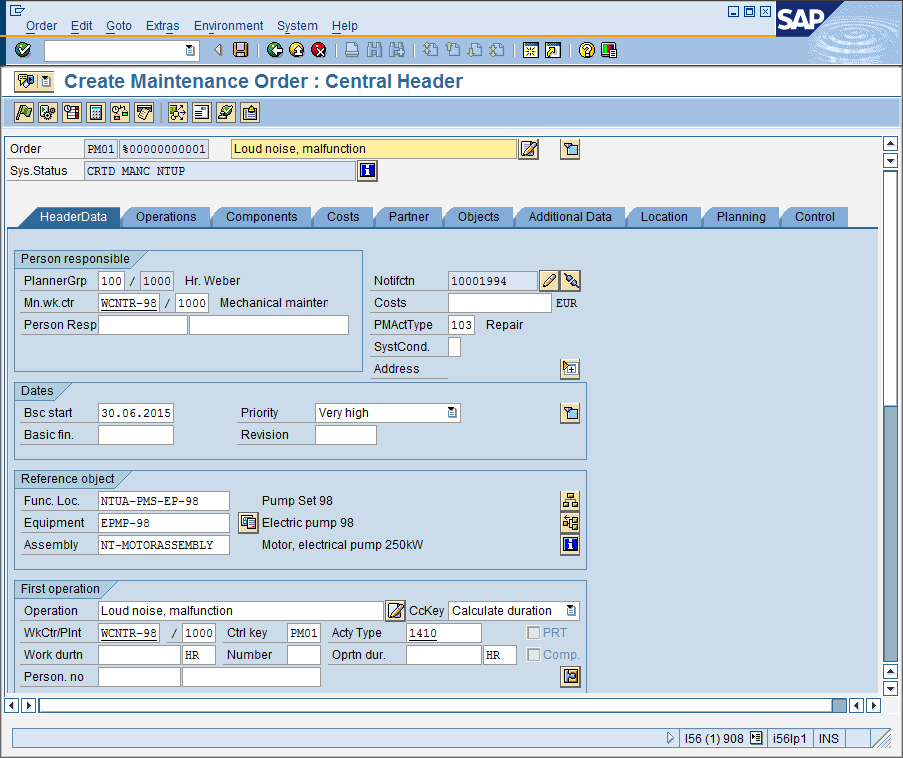Click the tree icon at the Equipment row's end
The height and width of the screenshot is (758, 903).
(x=570, y=522)
